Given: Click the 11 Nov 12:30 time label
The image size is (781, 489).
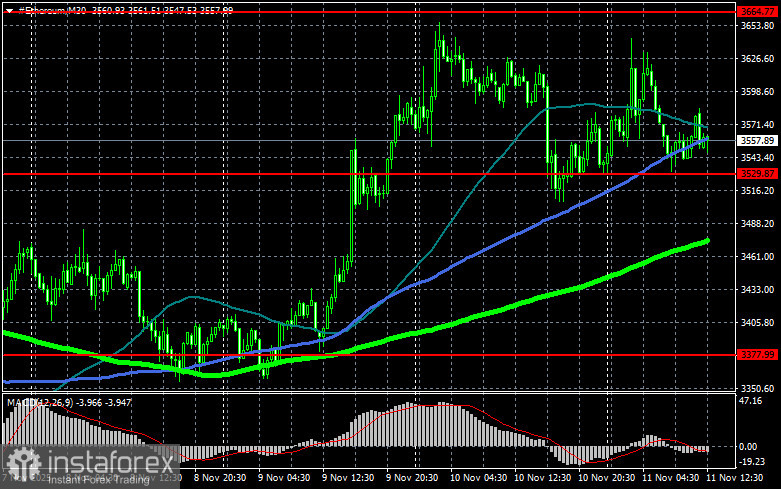Looking at the screenshot, I should pyautogui.click(x=735, y=478).
